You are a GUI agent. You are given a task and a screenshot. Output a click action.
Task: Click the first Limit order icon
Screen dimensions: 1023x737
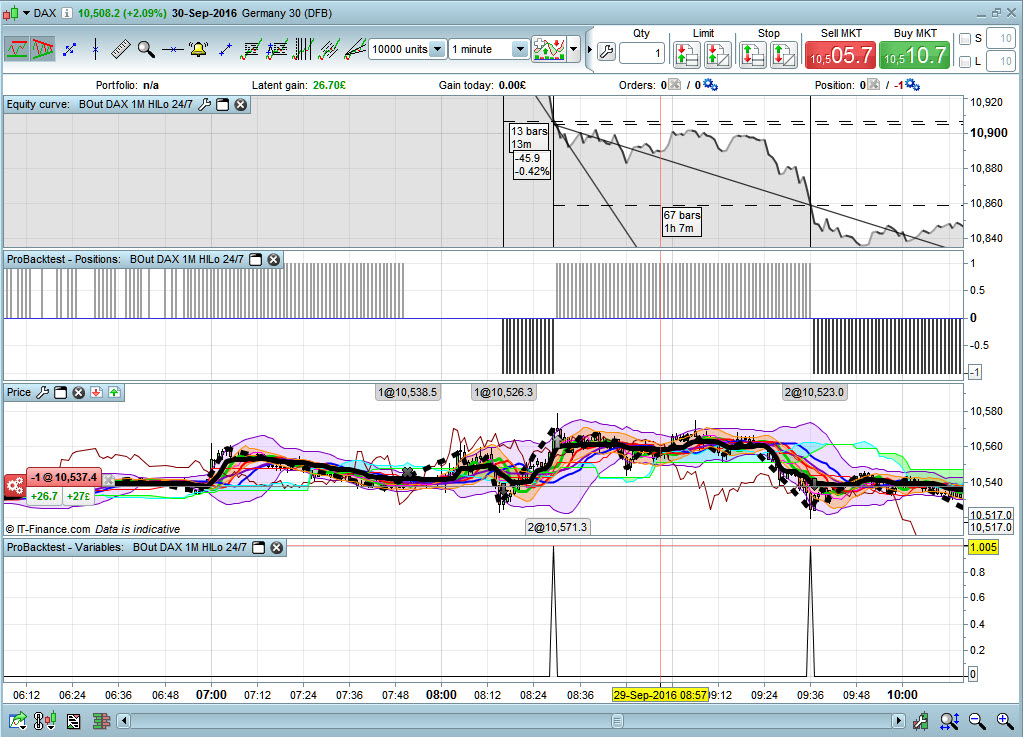pos(686,55)
